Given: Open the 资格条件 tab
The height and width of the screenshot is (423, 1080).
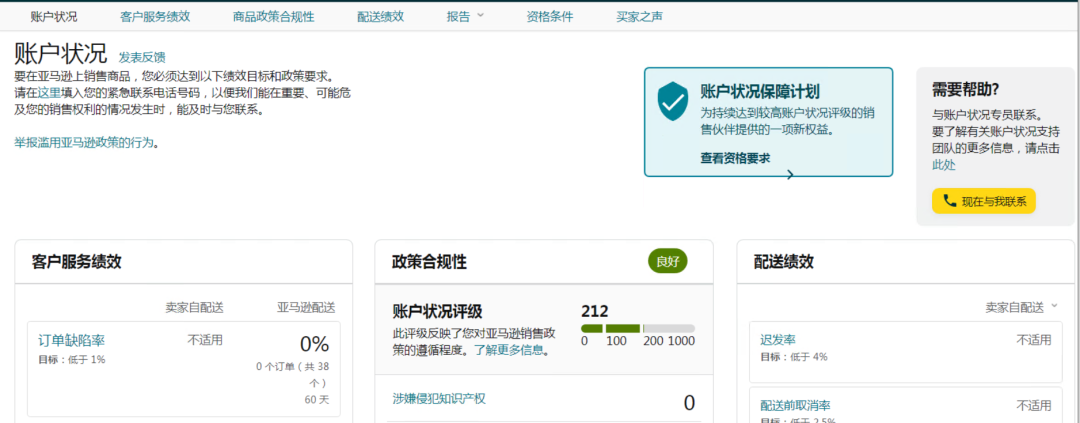Looking at the screenshot, I should pyautogui.click(x=549, y=17).
